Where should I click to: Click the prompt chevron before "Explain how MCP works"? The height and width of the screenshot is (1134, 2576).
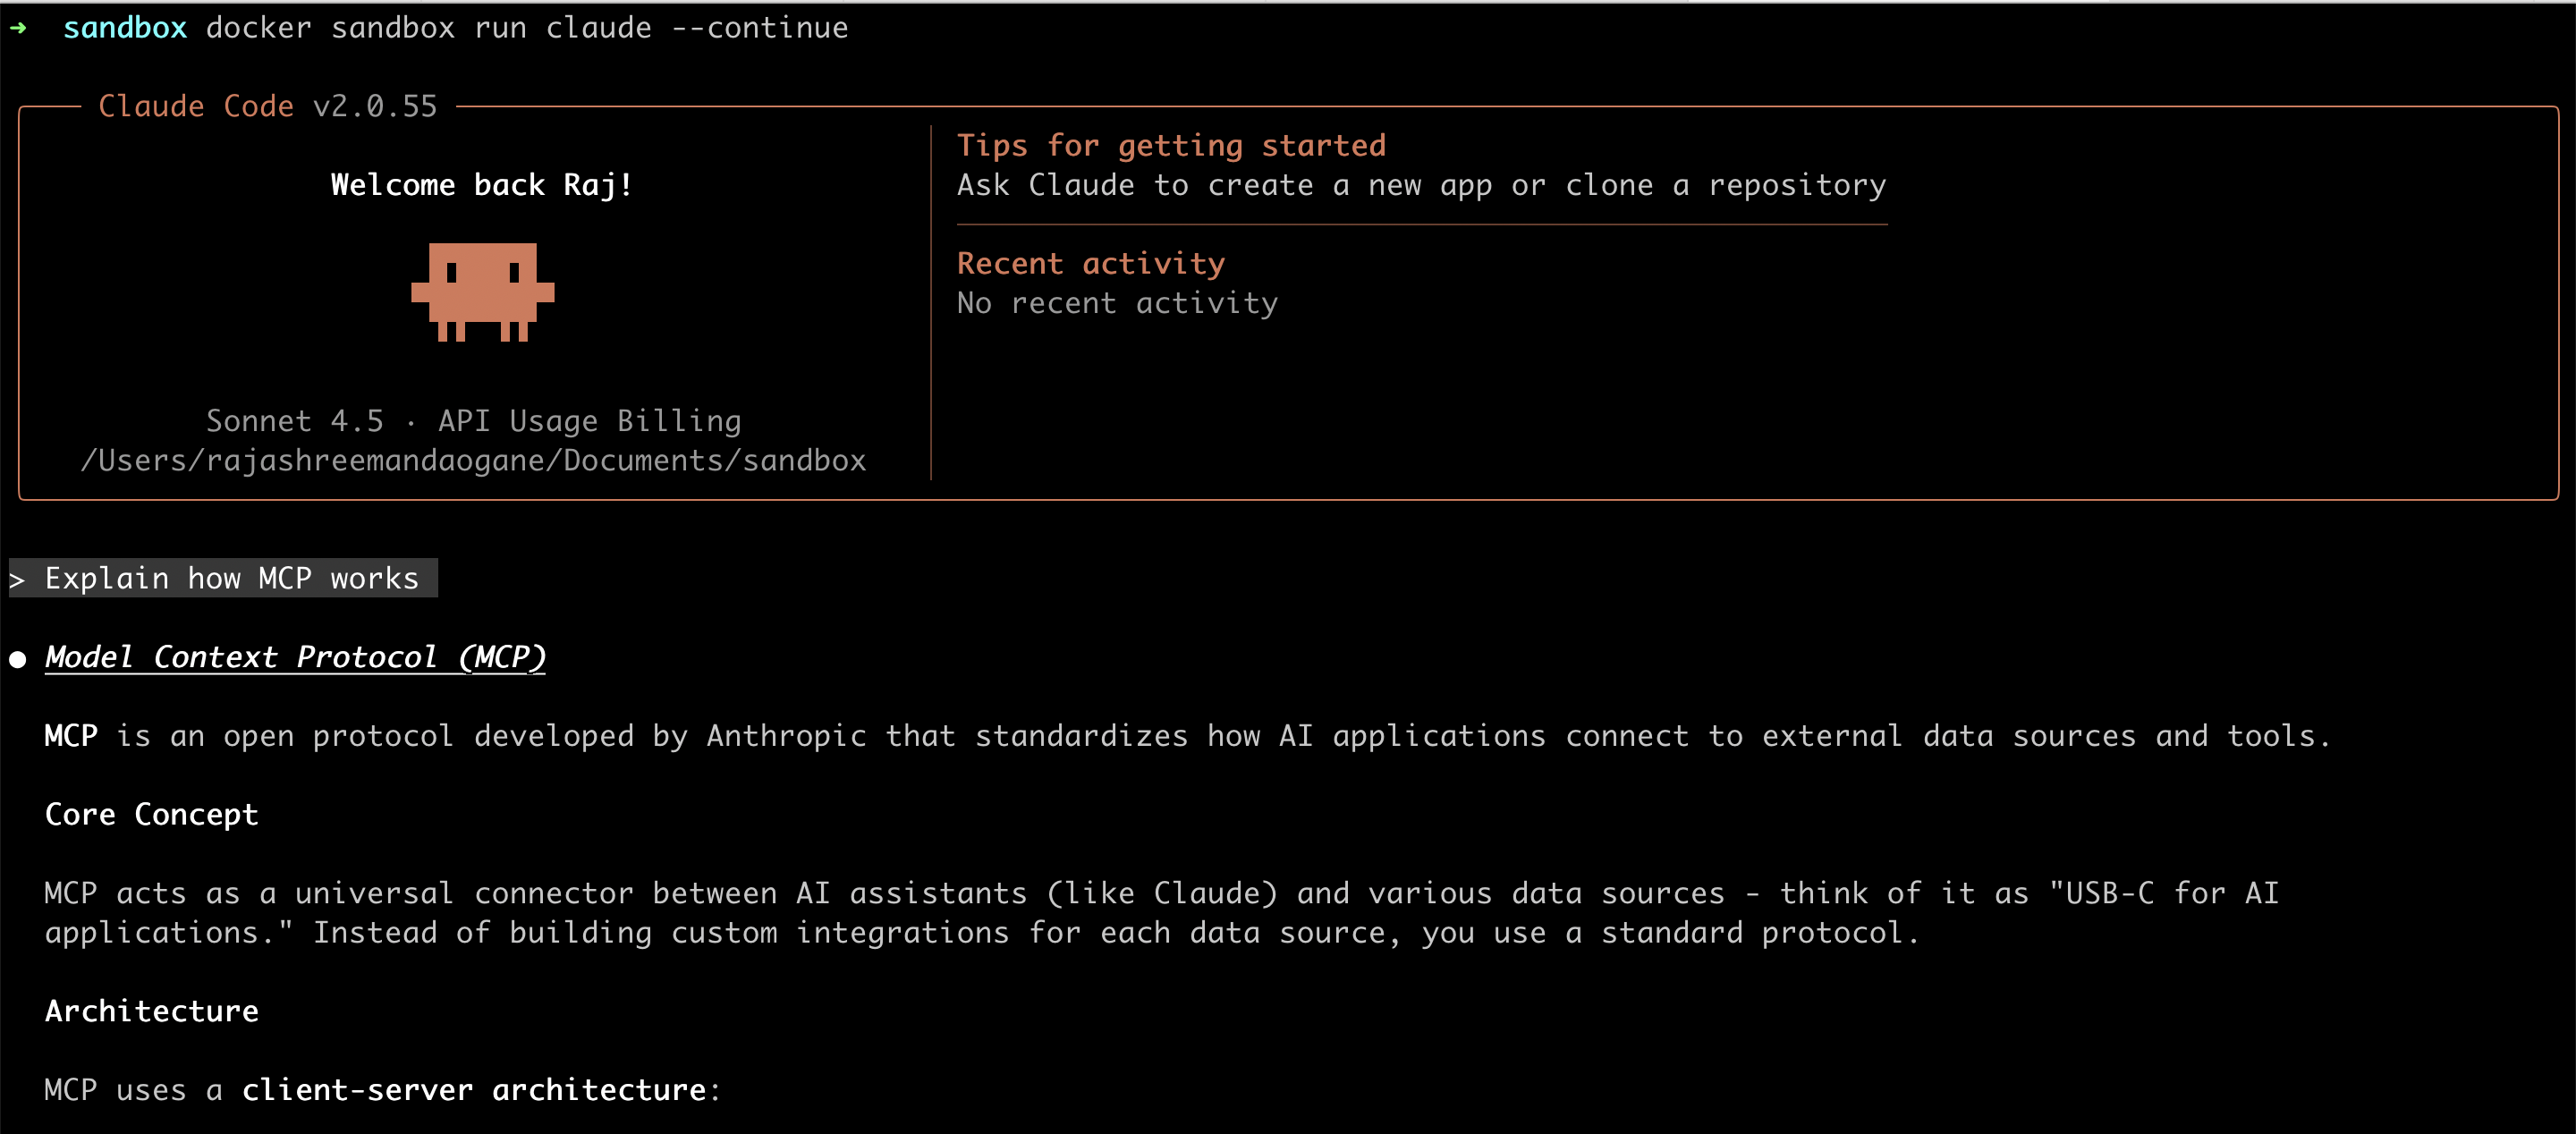[17, 579]
